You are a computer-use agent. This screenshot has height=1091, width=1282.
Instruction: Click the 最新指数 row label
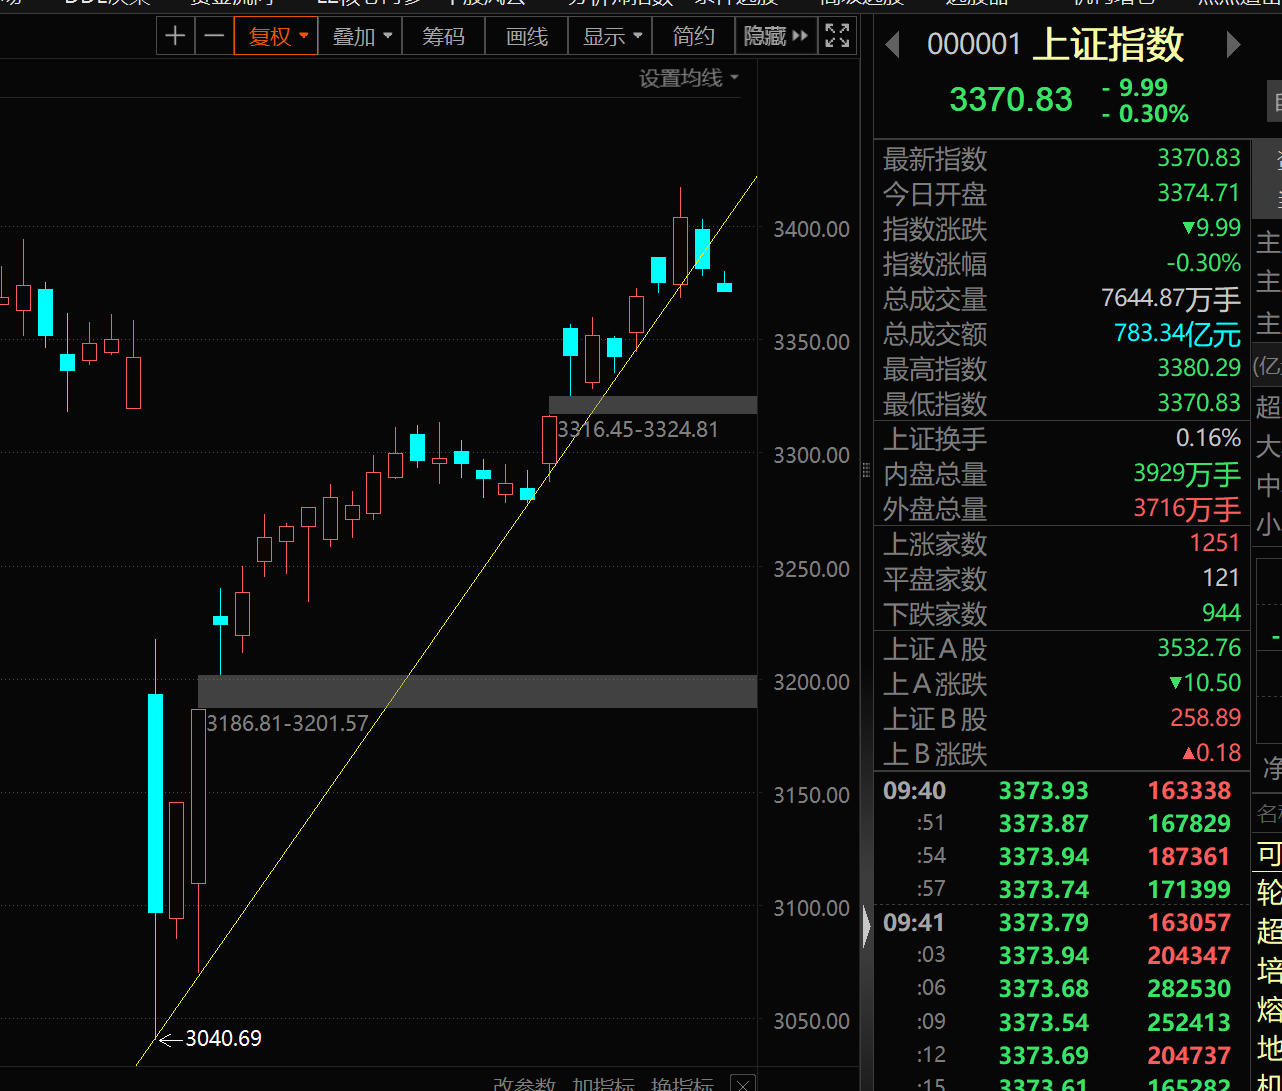click(x=934, y=159)
